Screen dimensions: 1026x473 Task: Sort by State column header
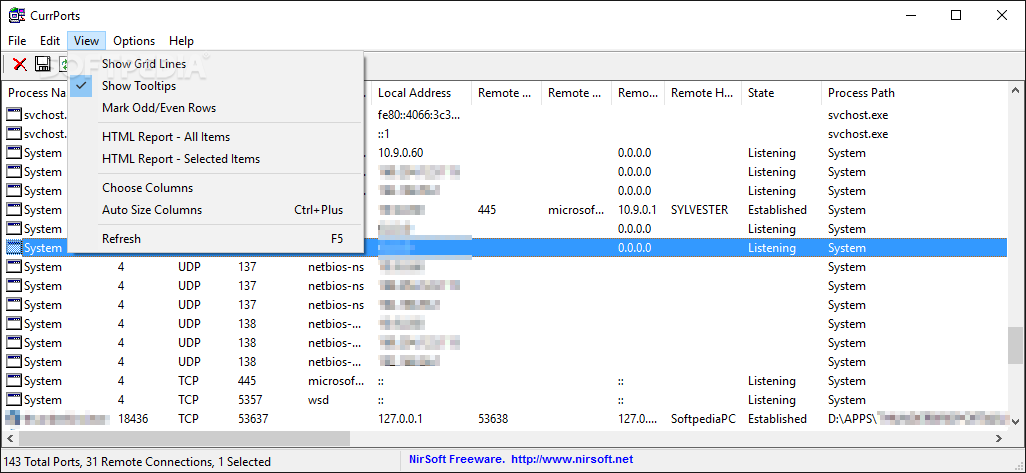[781, 93]
